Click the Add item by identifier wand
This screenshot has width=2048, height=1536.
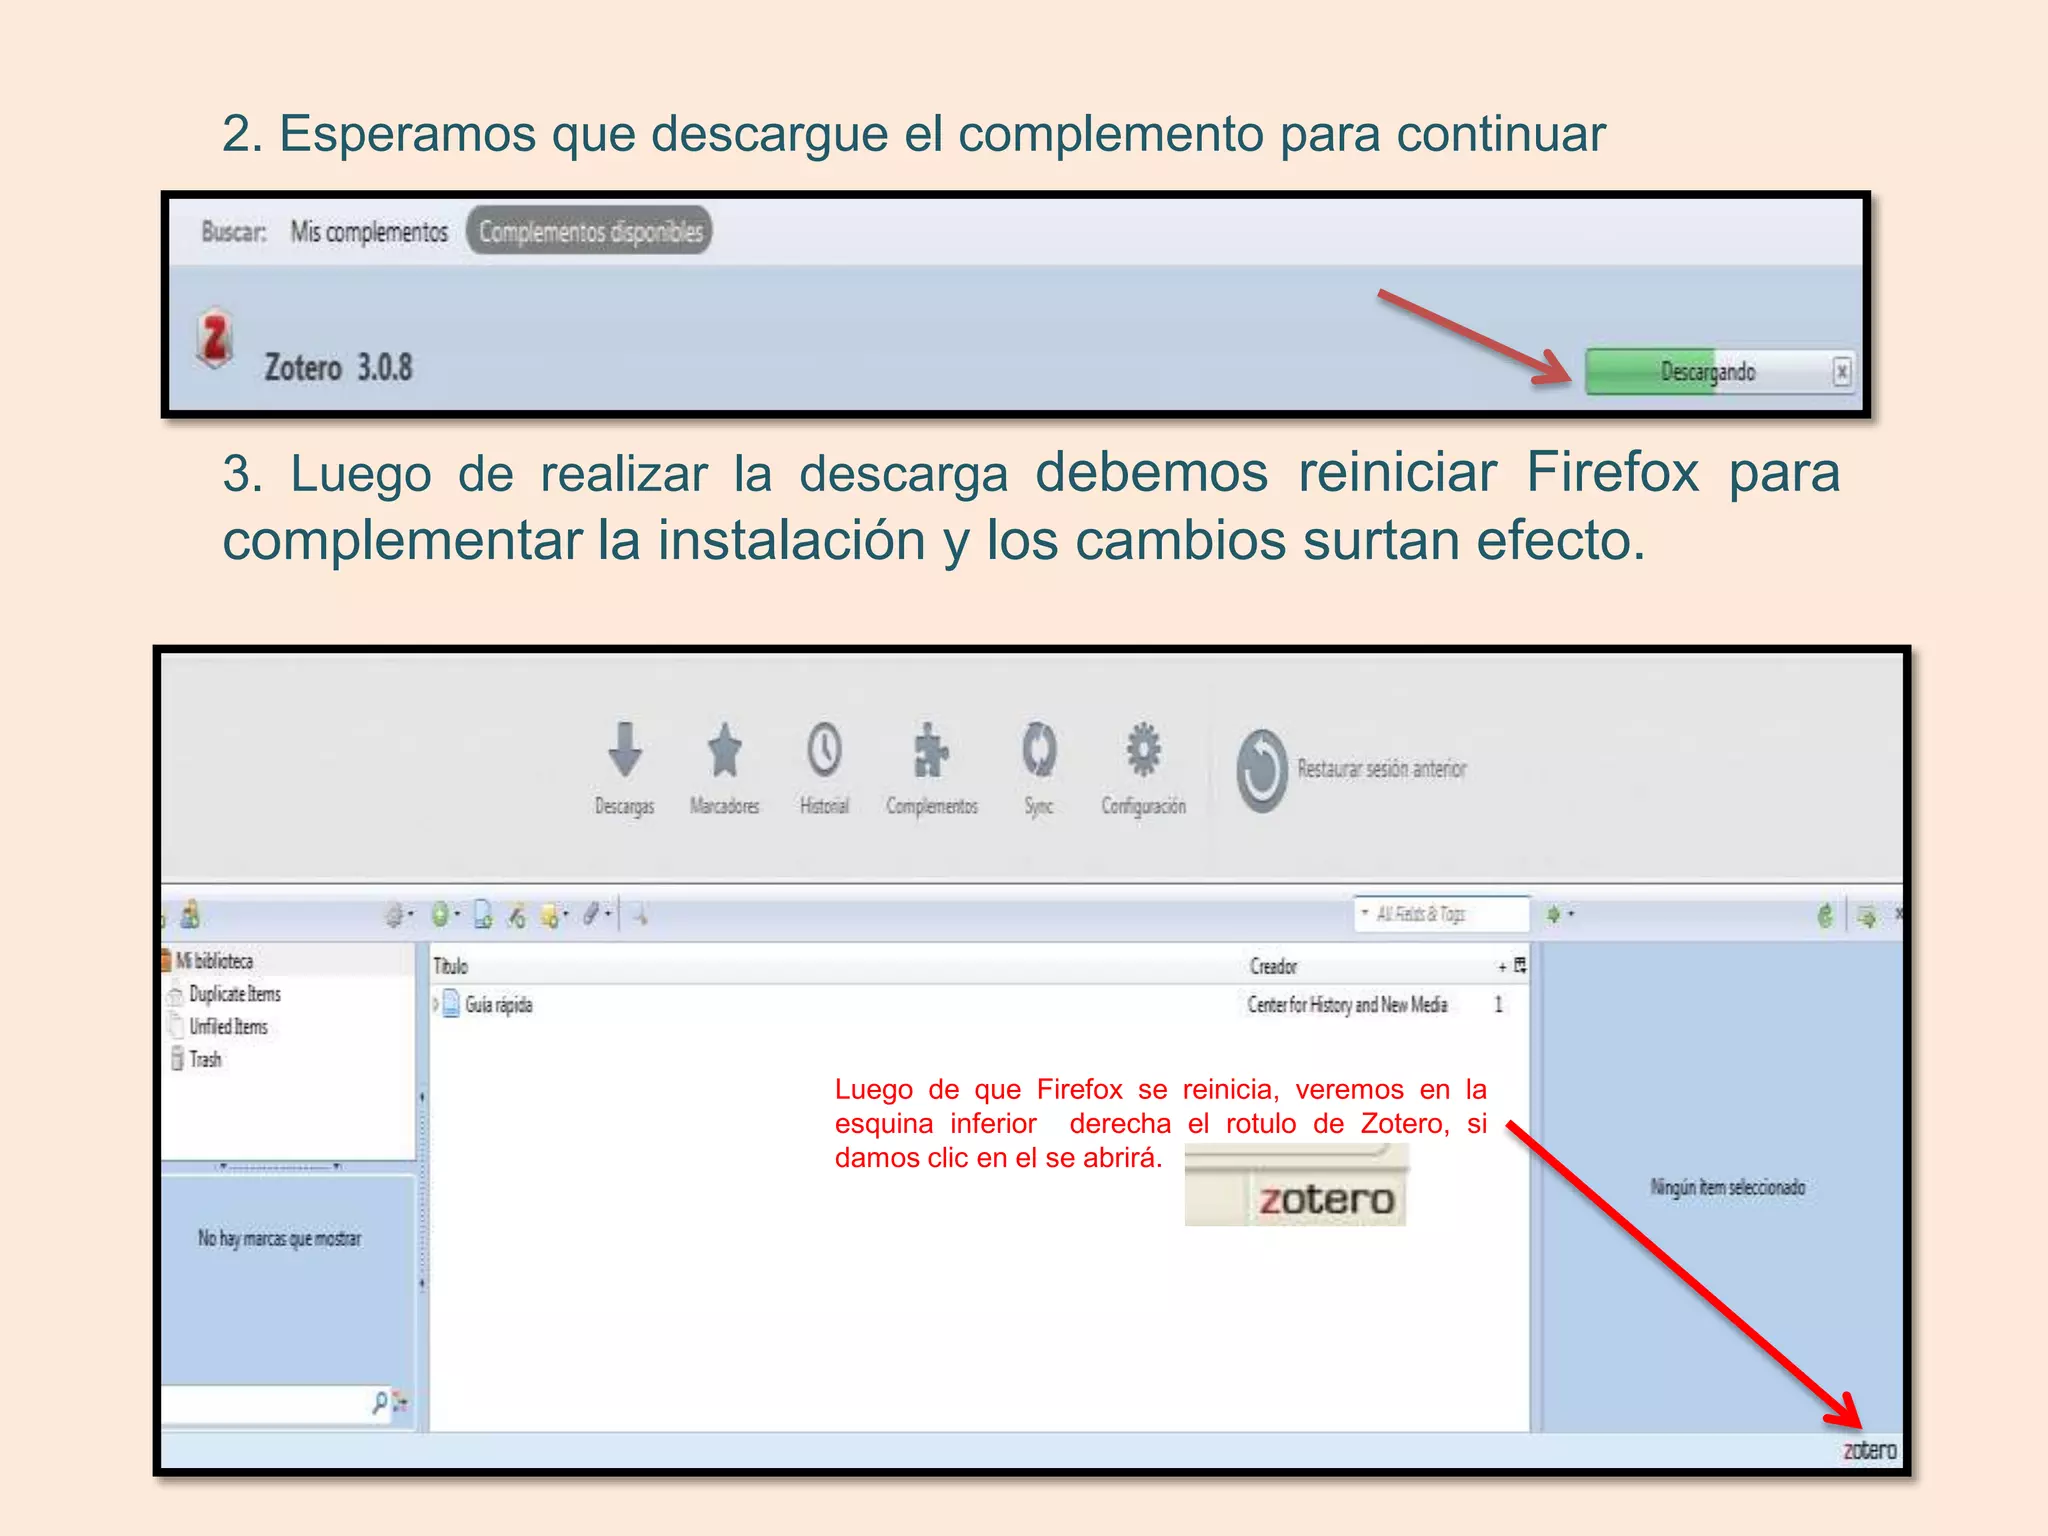pyautogui.click(x=516, y=915)
